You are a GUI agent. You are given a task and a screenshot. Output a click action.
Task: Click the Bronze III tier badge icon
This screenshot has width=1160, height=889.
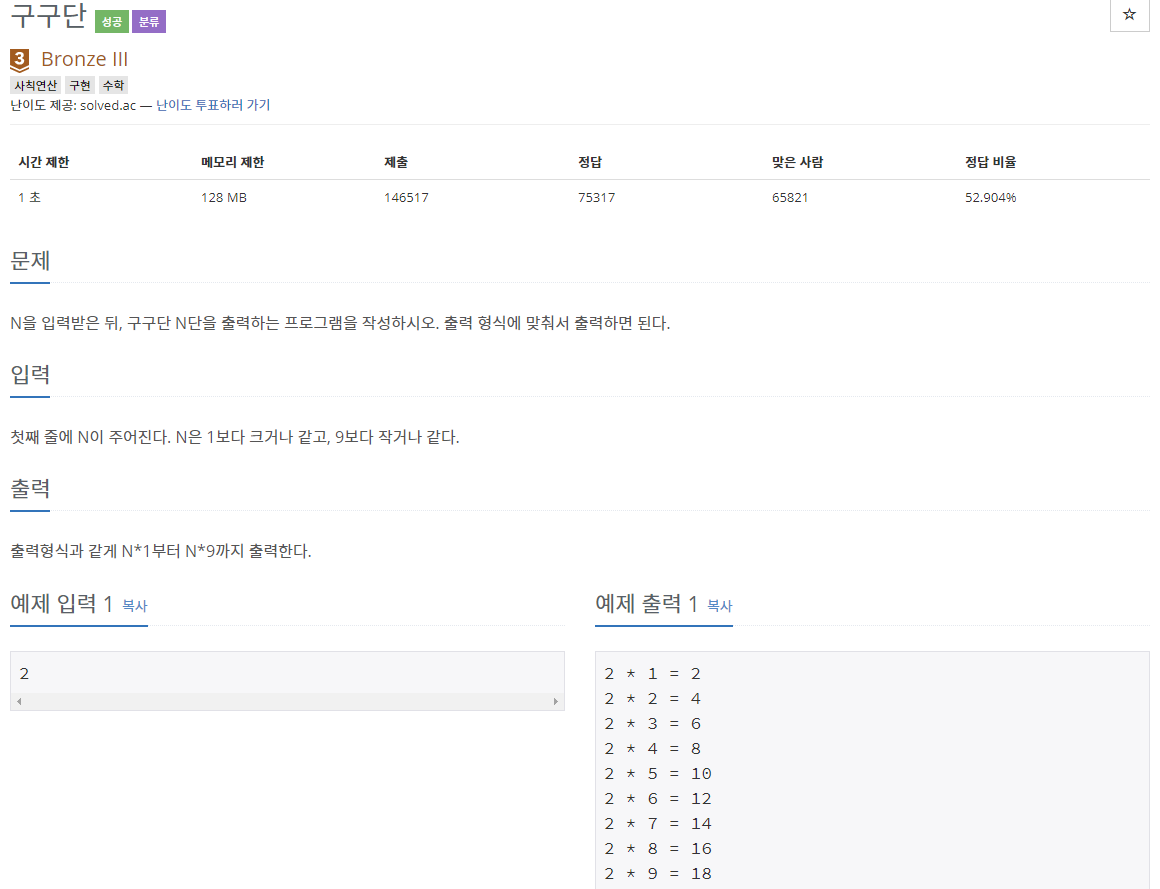[20, 60]
